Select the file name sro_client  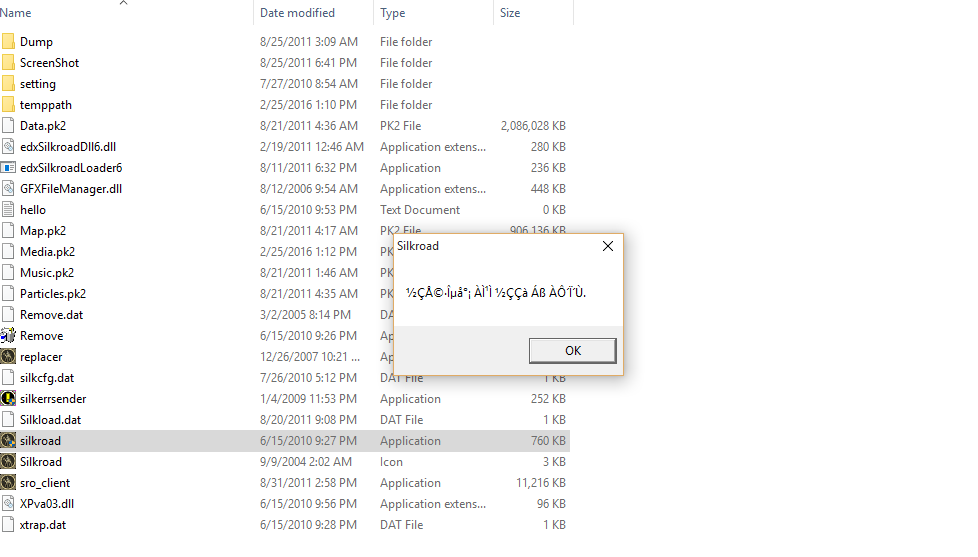click(x=45, y=483)
